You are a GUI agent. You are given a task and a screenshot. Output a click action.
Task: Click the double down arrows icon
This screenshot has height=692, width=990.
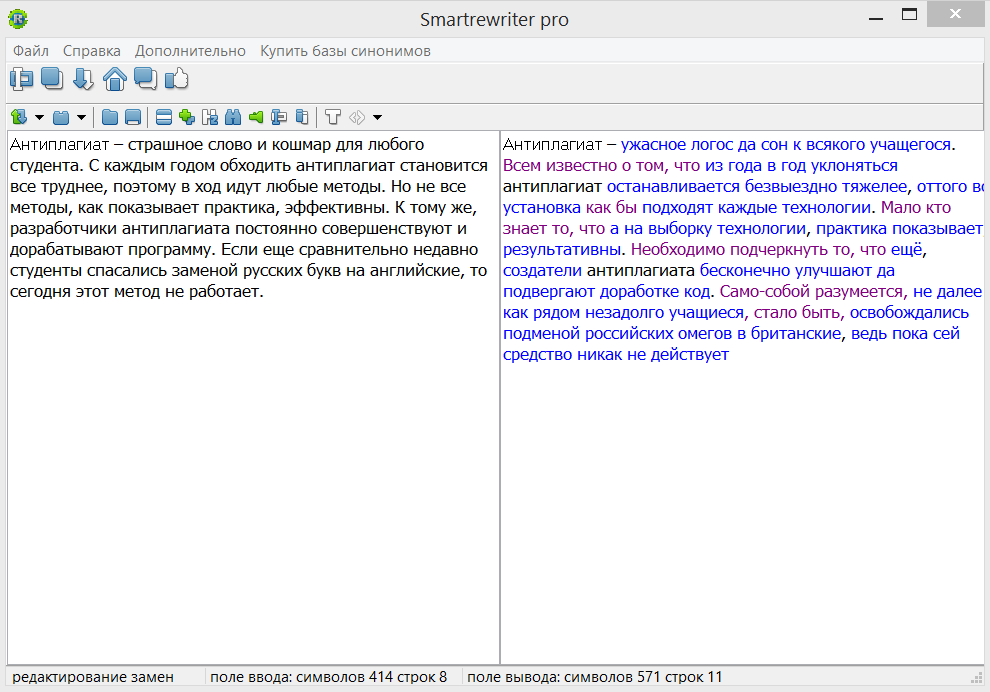[x=83, y=79]
